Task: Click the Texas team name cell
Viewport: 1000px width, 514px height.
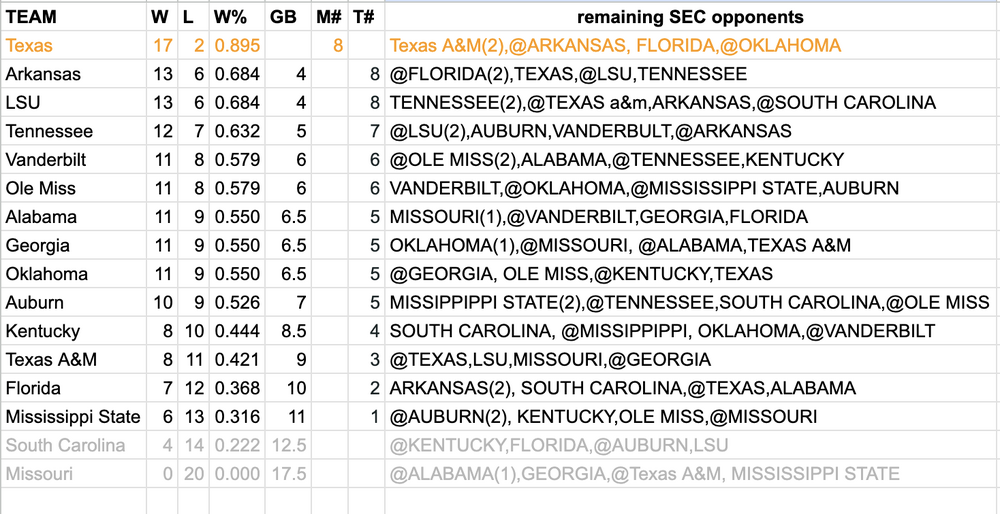Action: [x=29, y=46]
